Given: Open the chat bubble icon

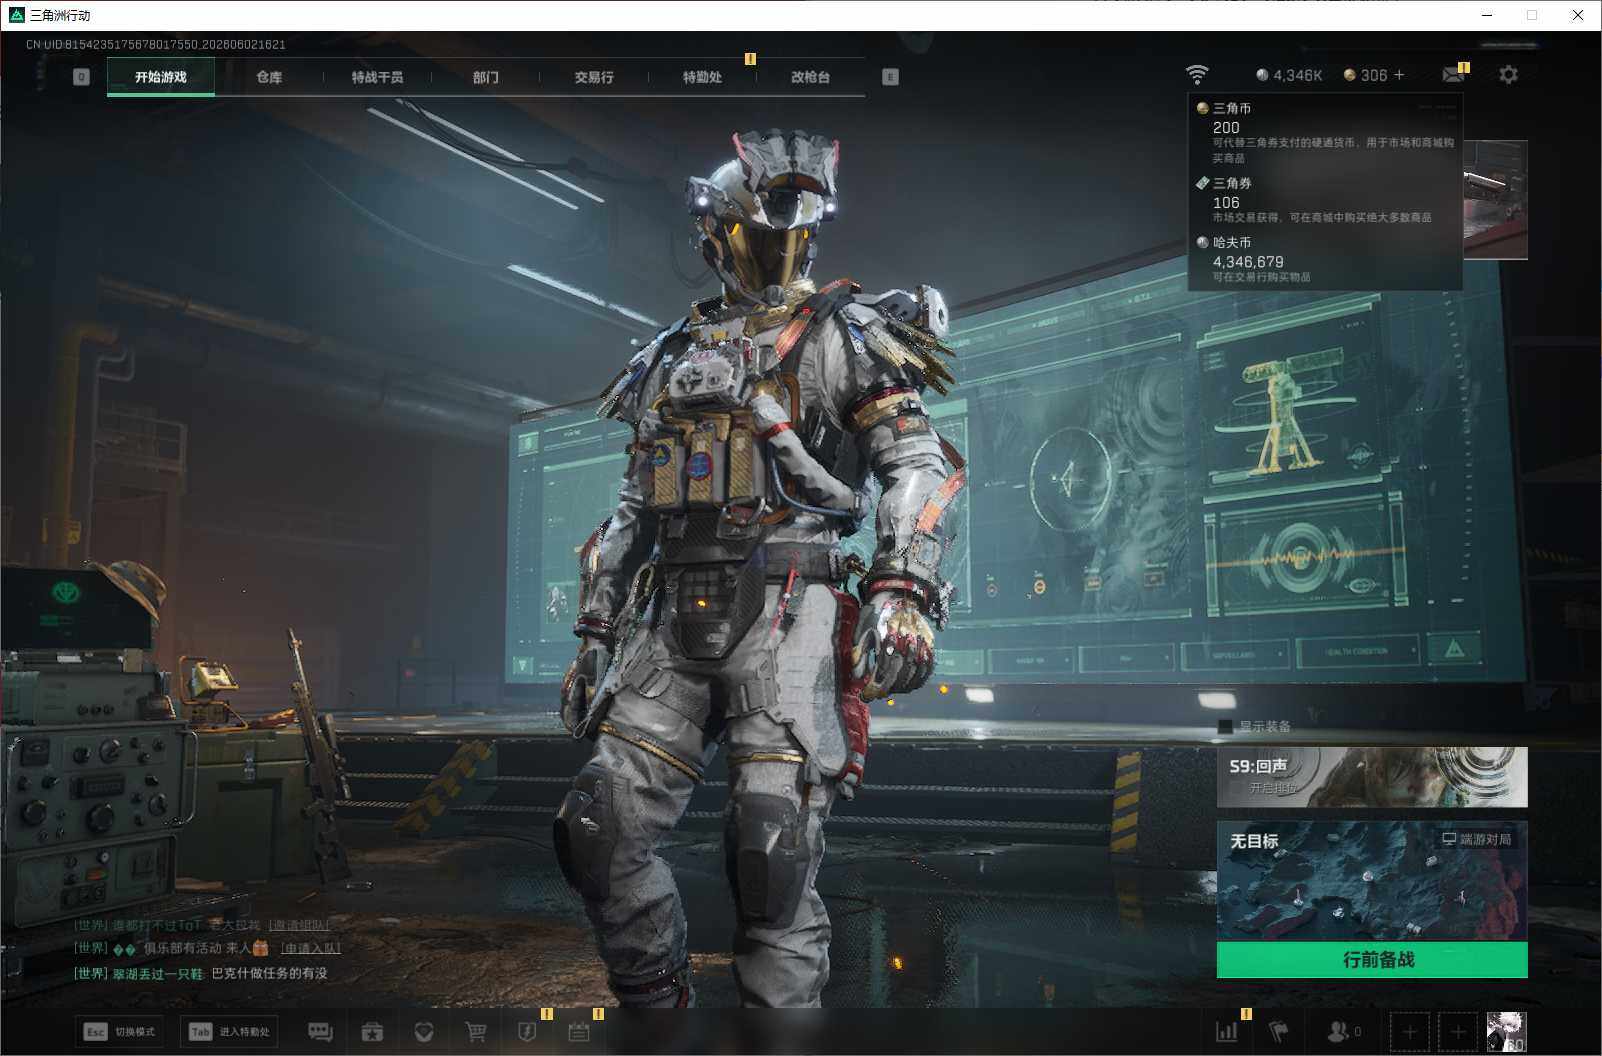Looking at the screenshot, I should [x=320, y=1032].
